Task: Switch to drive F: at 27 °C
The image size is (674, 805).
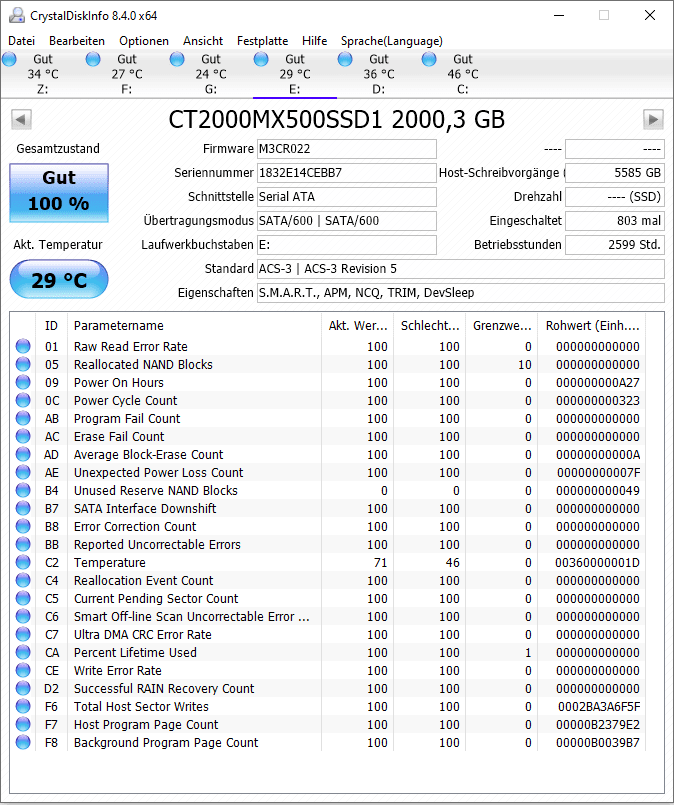Action: coord(127,74)
